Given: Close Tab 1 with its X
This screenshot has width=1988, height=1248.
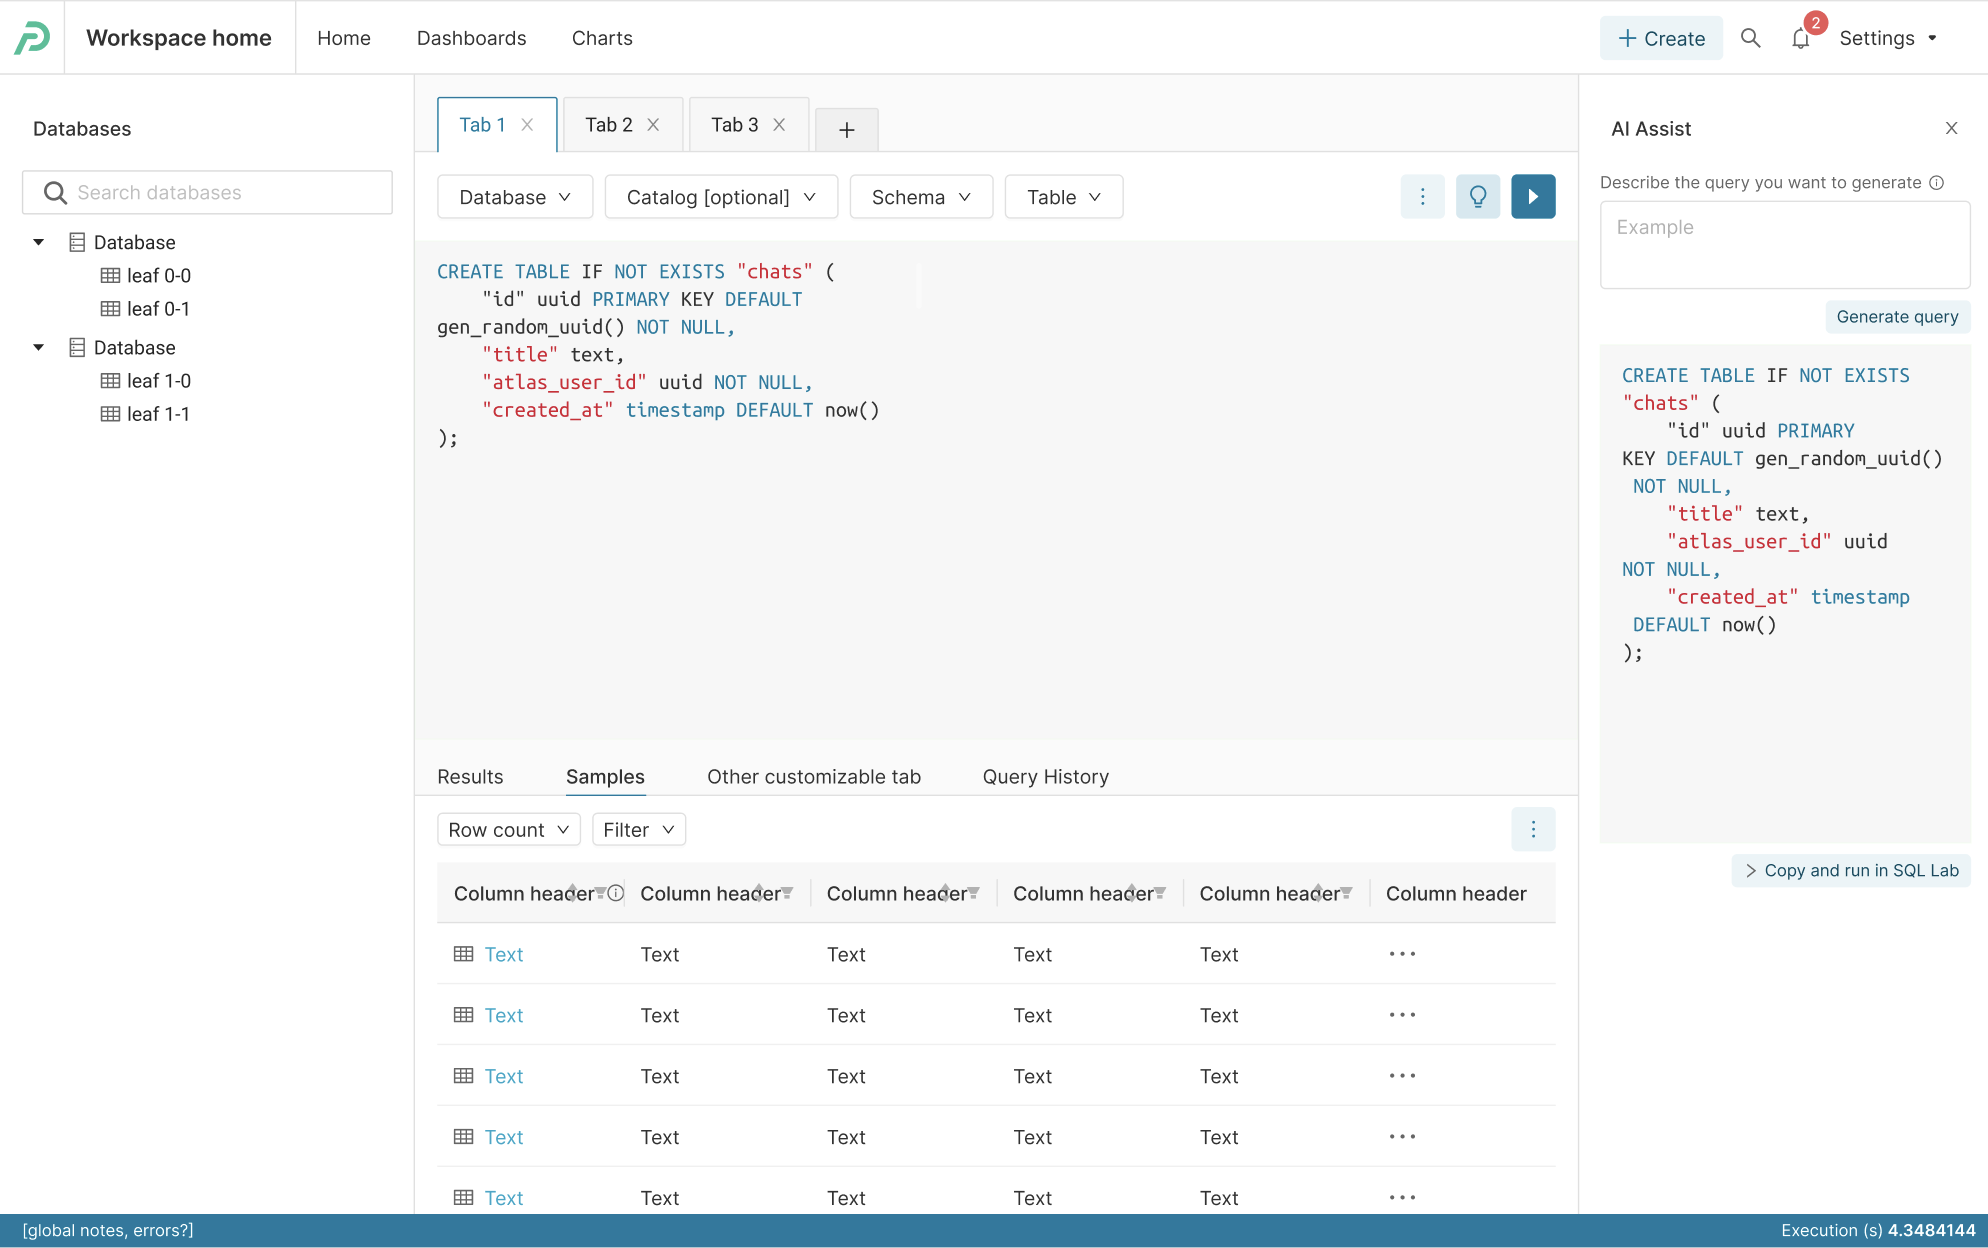Looking at the screenshot, I should click(527, 125).
